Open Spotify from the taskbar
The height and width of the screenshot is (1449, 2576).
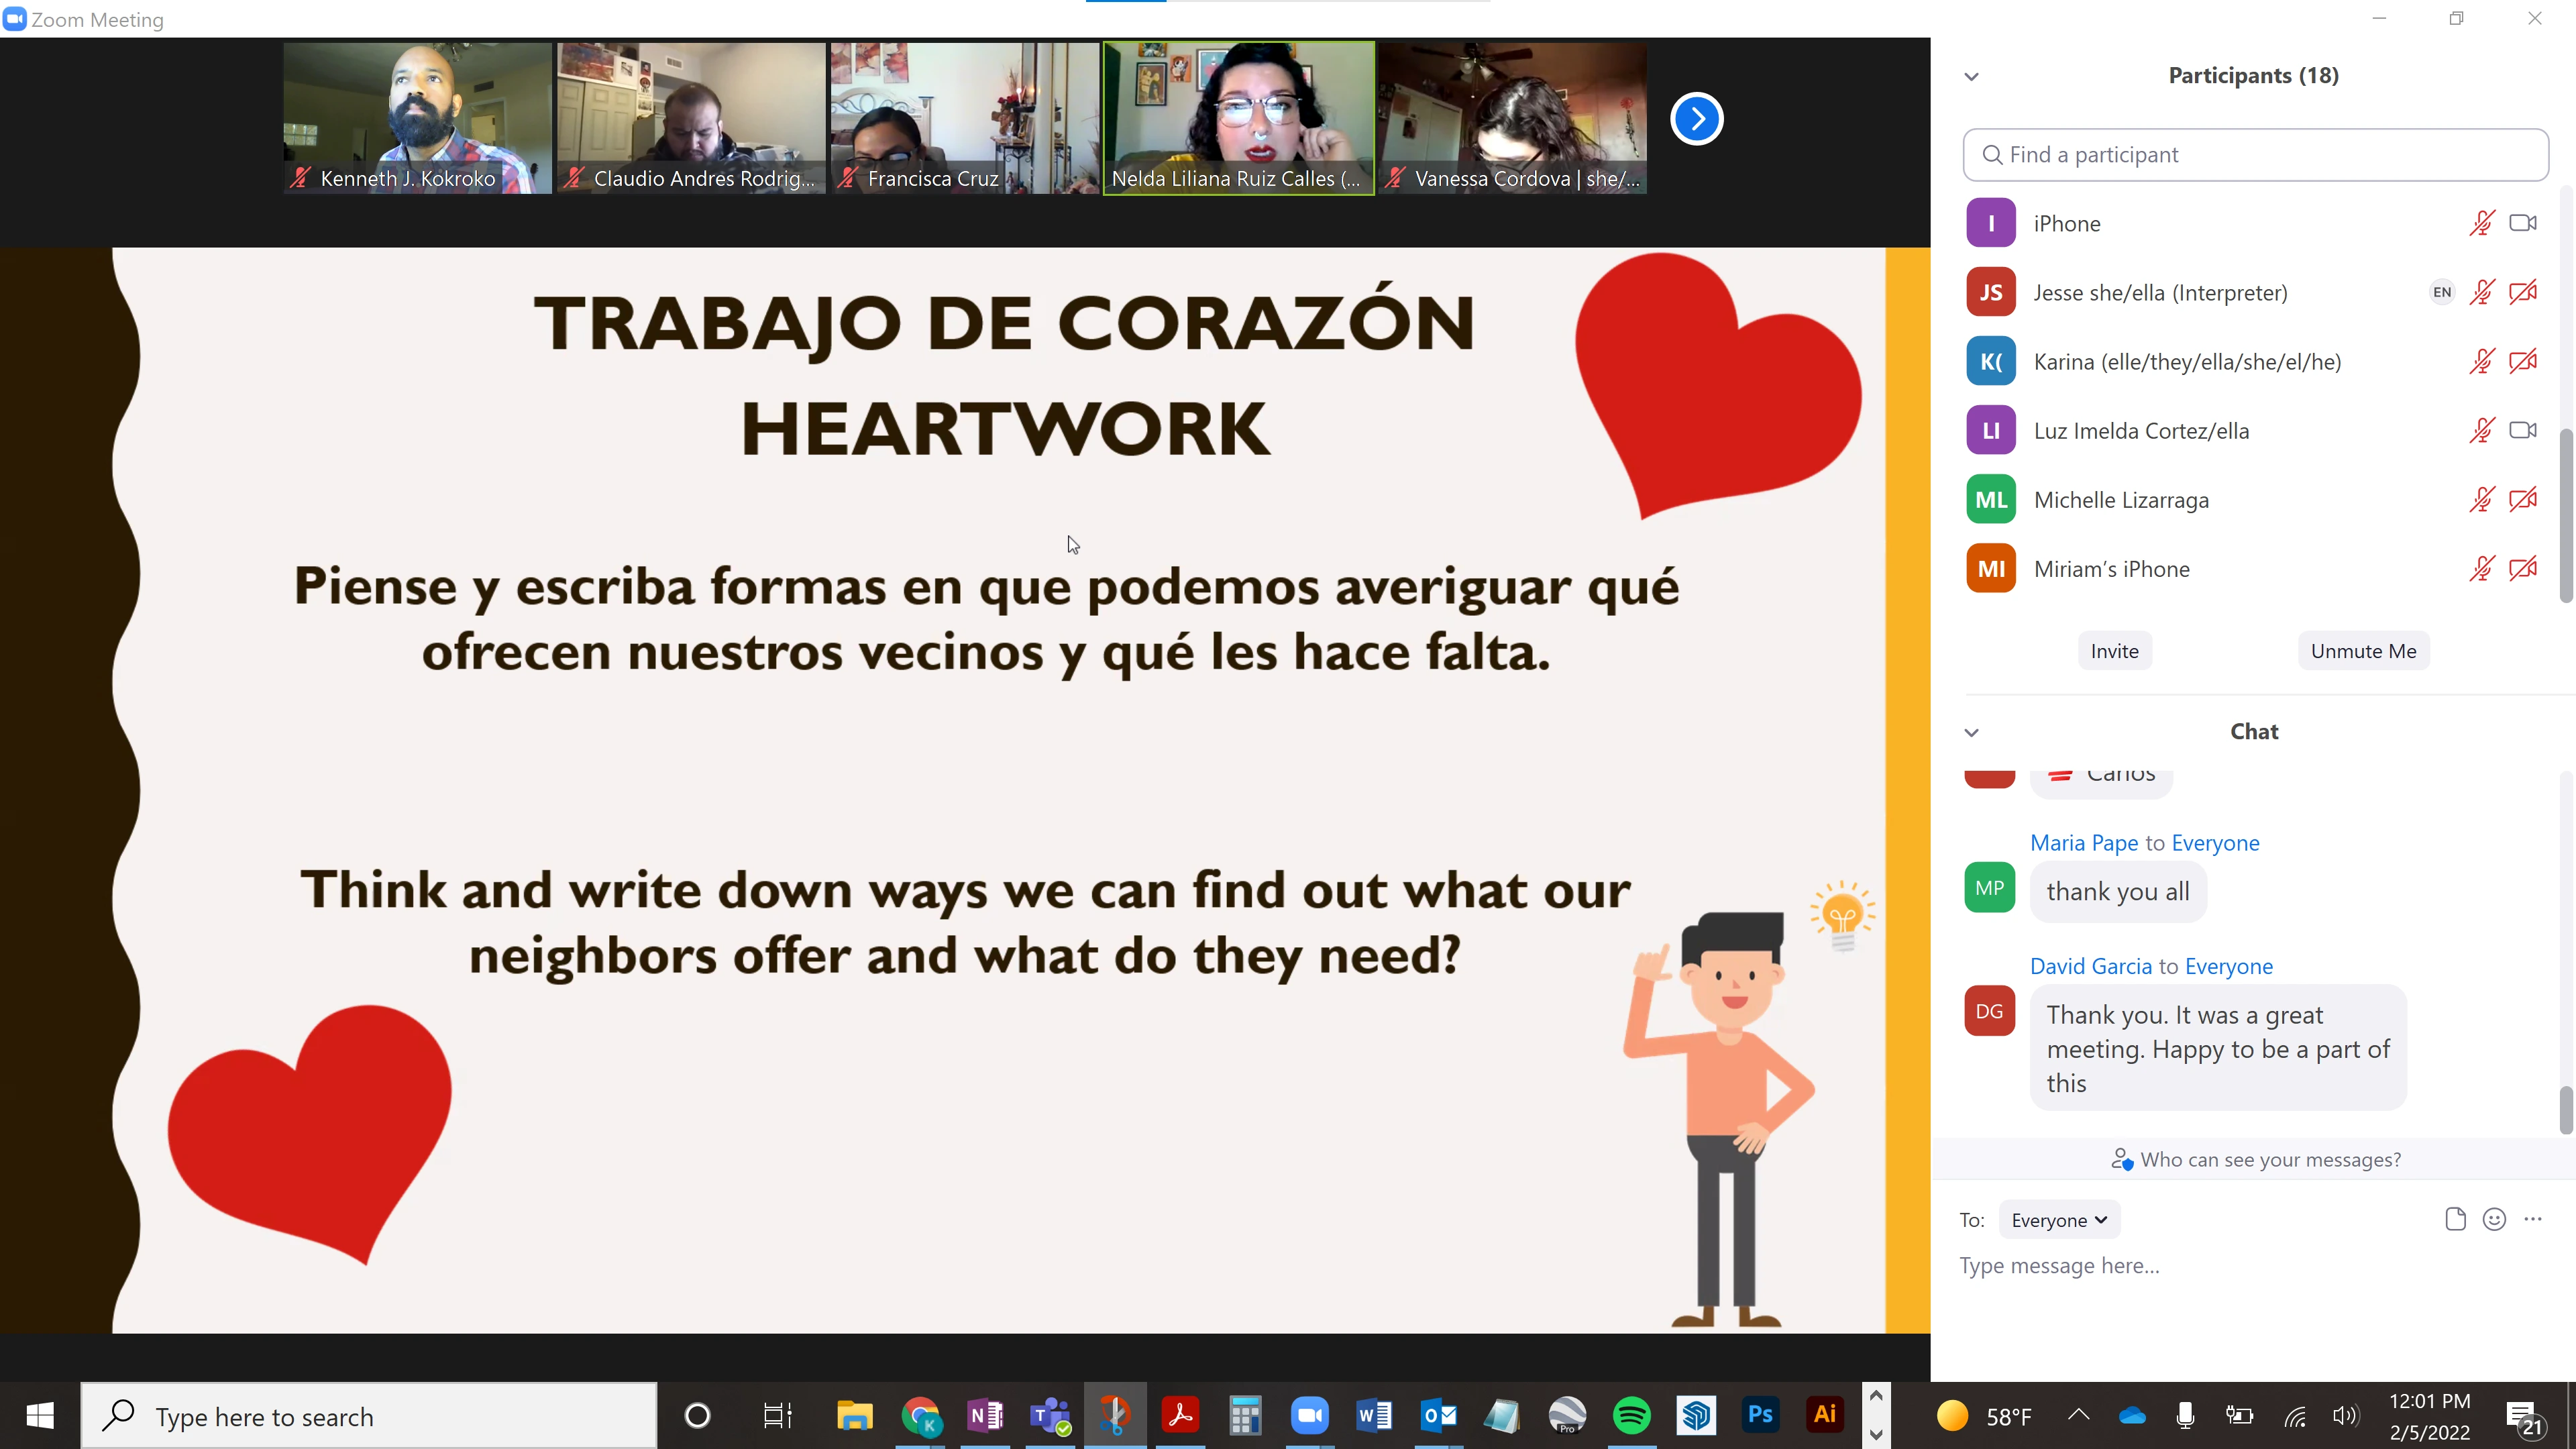(x=1632, y=1415)
